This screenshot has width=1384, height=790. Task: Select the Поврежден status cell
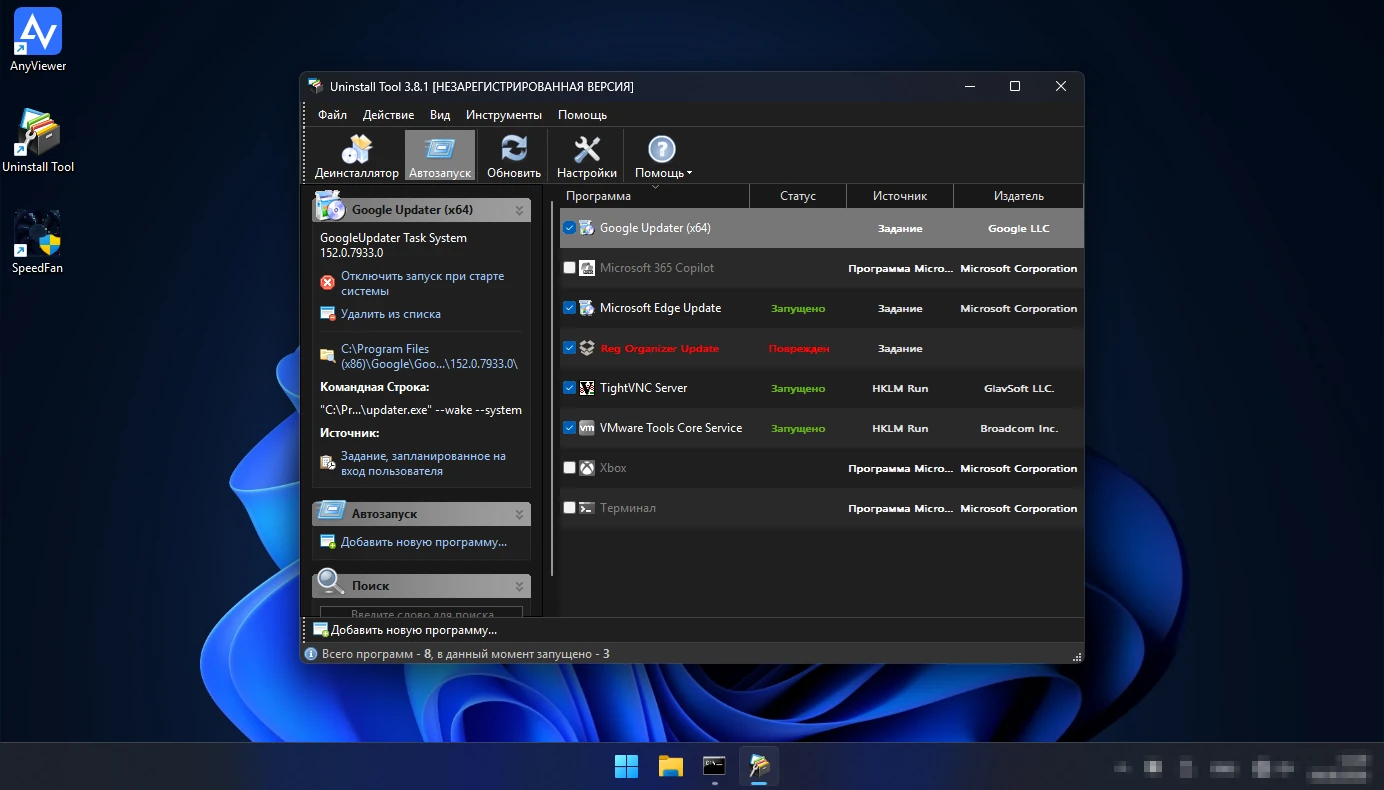pyautogui.click(x=799, y=349)
